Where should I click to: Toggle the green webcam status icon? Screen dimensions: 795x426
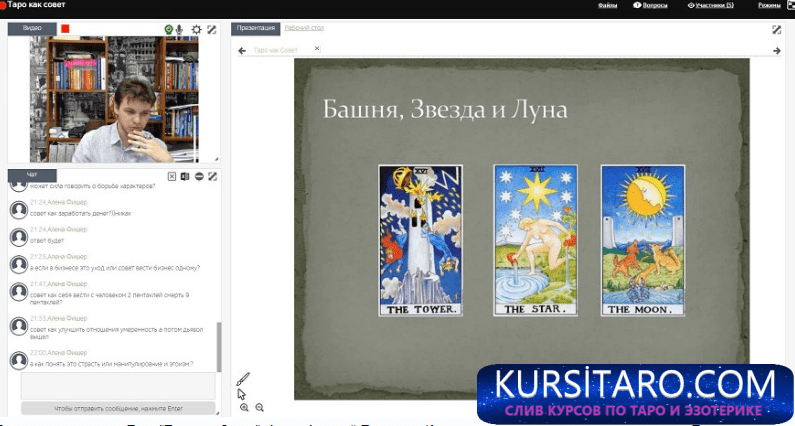(168, 30)
